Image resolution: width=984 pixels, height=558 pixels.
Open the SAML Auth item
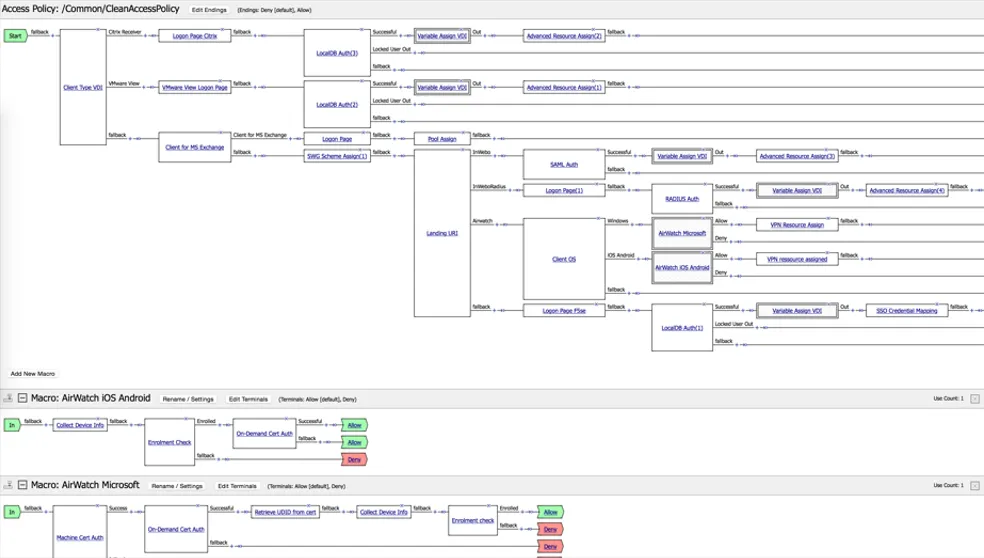pos(564,164)
